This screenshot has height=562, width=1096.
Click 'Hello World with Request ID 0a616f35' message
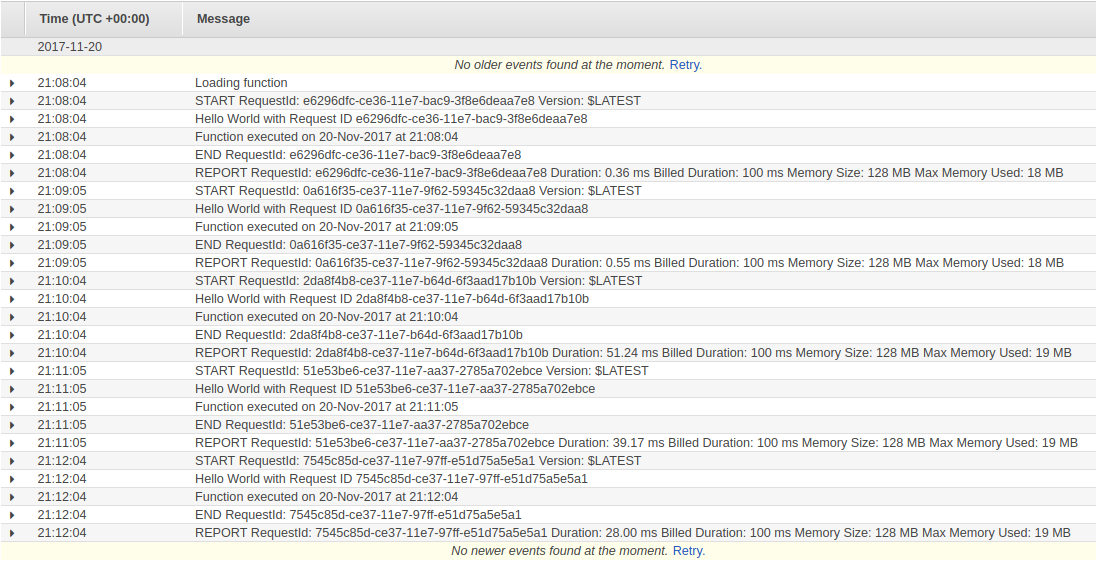[x=391, y=209]
